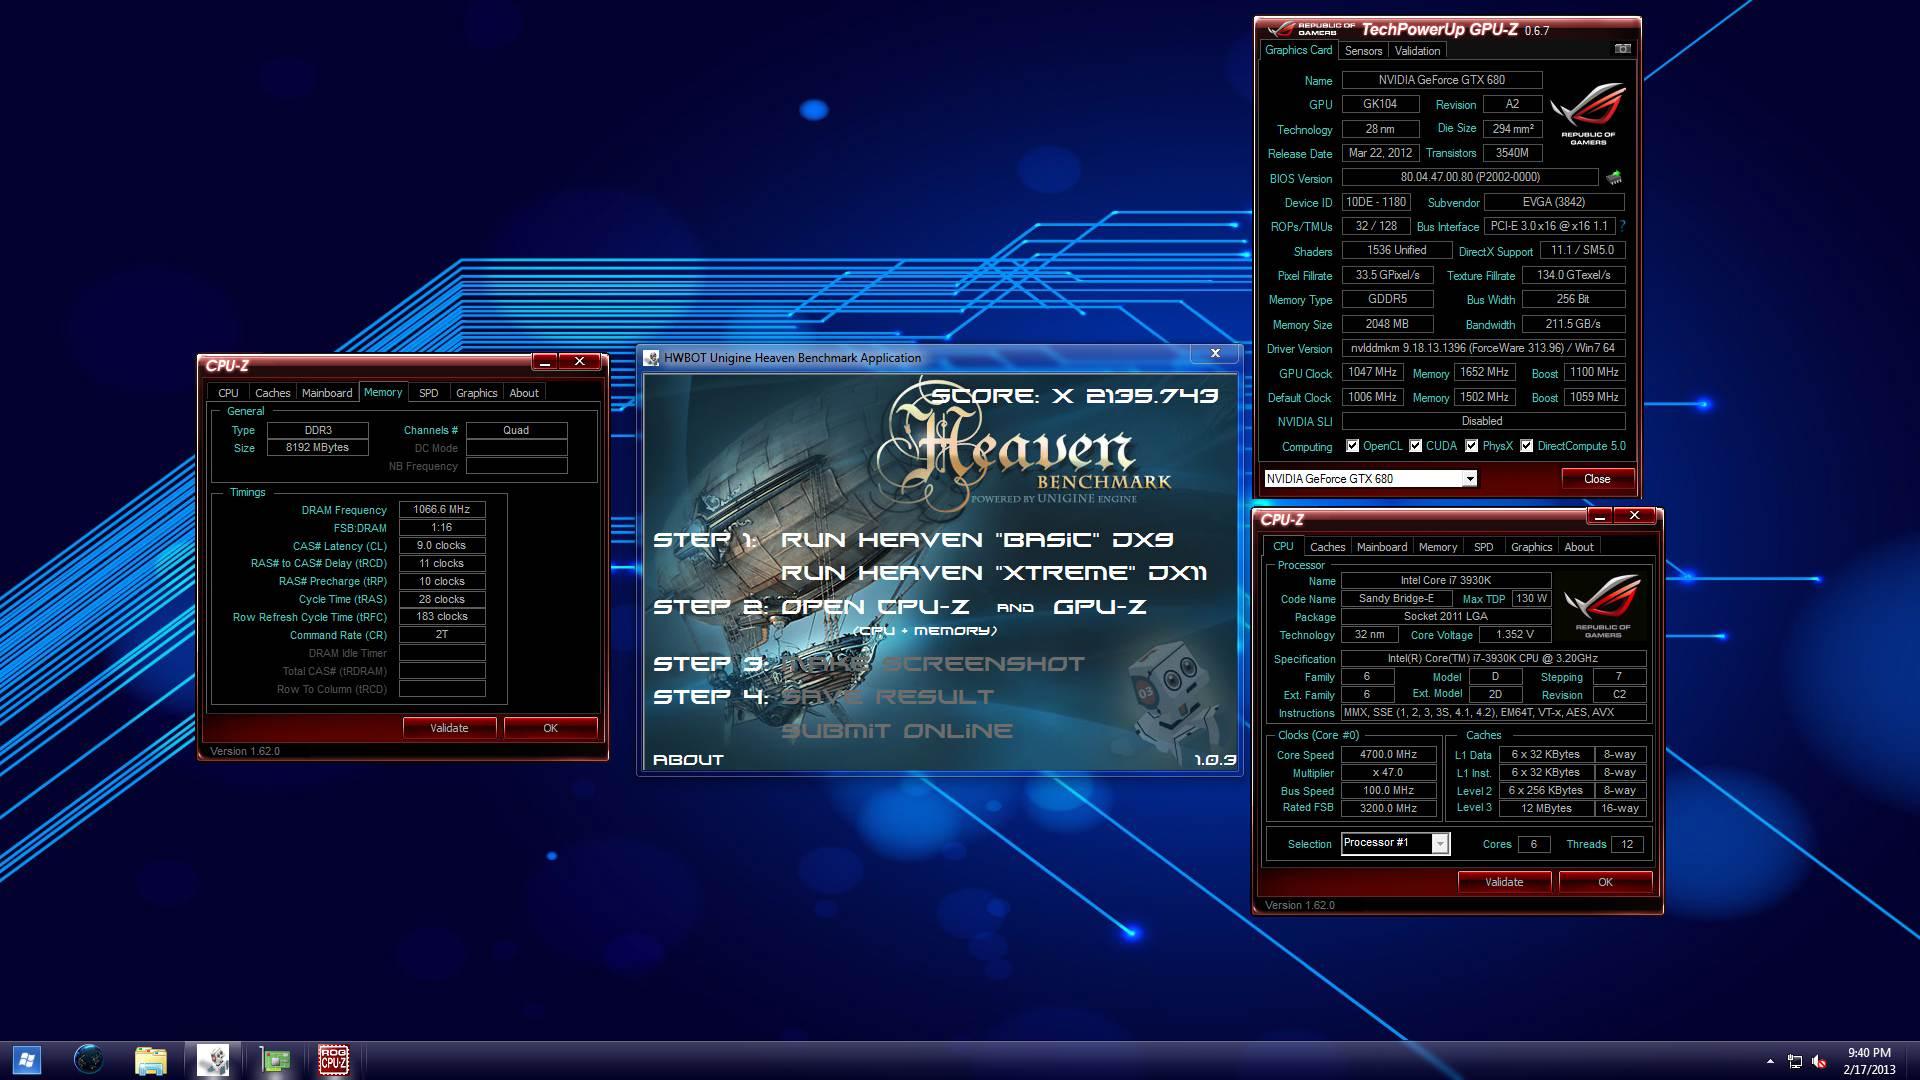Image resolution: width=1920 pixels, height=1080 pixels.
Task: Open the taskbar clock showing 9:40 PM
Action: 1869,1060
